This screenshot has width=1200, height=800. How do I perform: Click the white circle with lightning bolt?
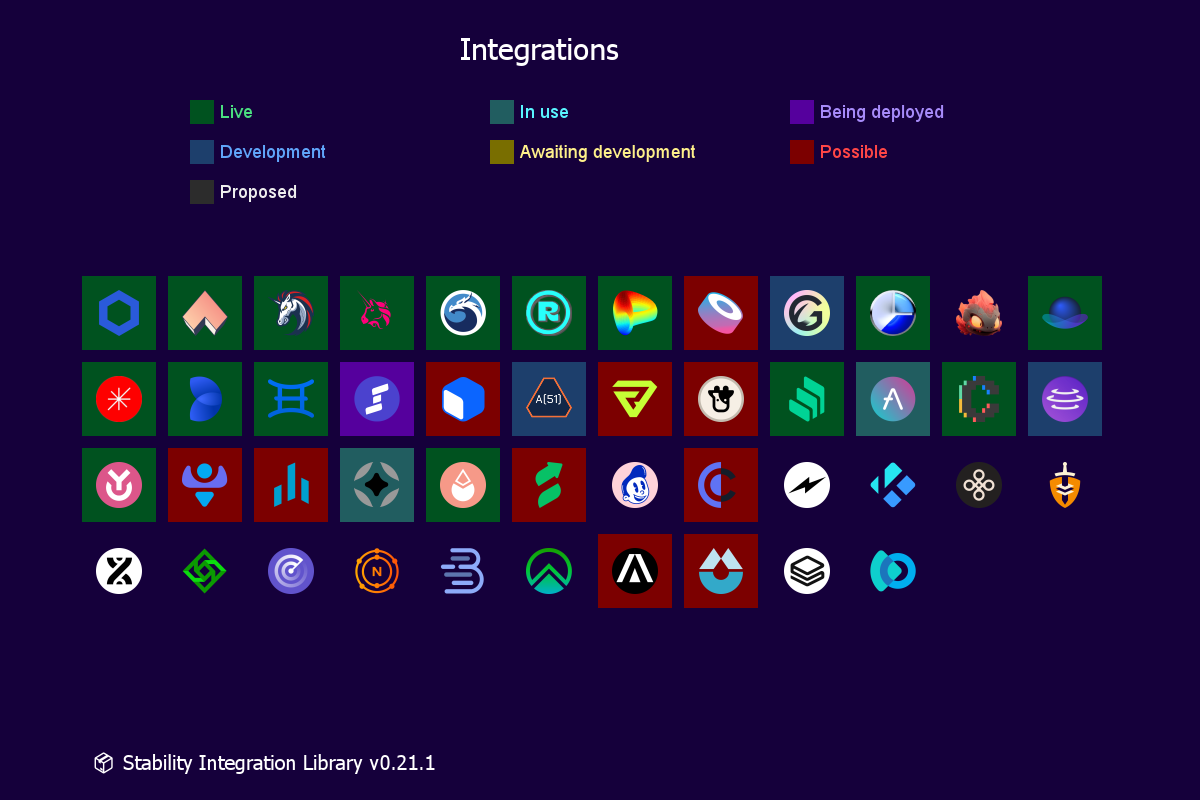click(x=807, y=485)
